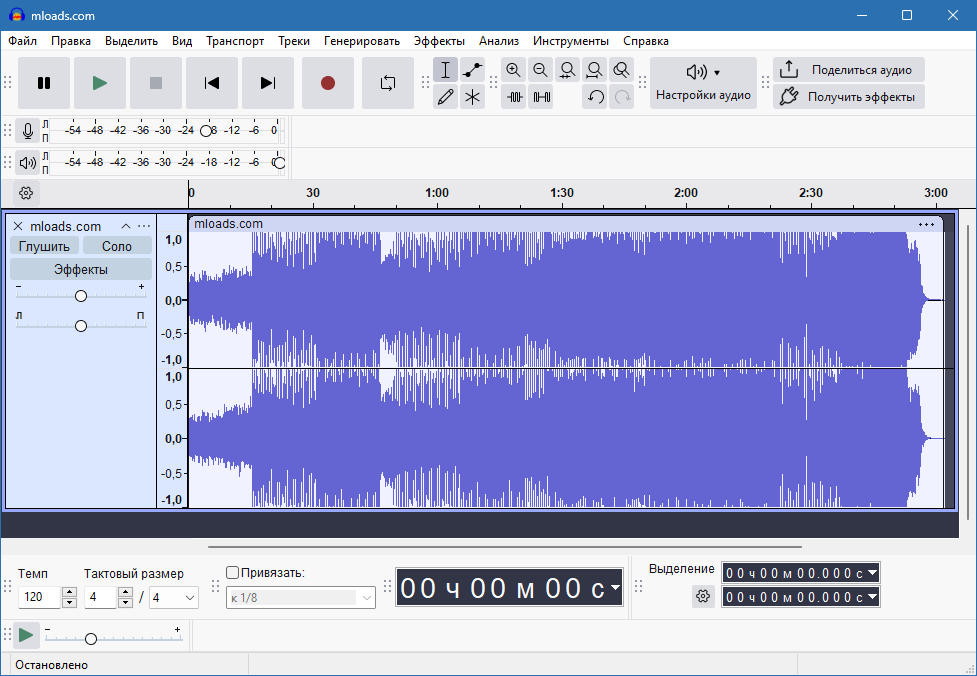This screenshot has width=977, height=676.
Task: Open the time signature denominator dropdown
Action: [174, 597]
